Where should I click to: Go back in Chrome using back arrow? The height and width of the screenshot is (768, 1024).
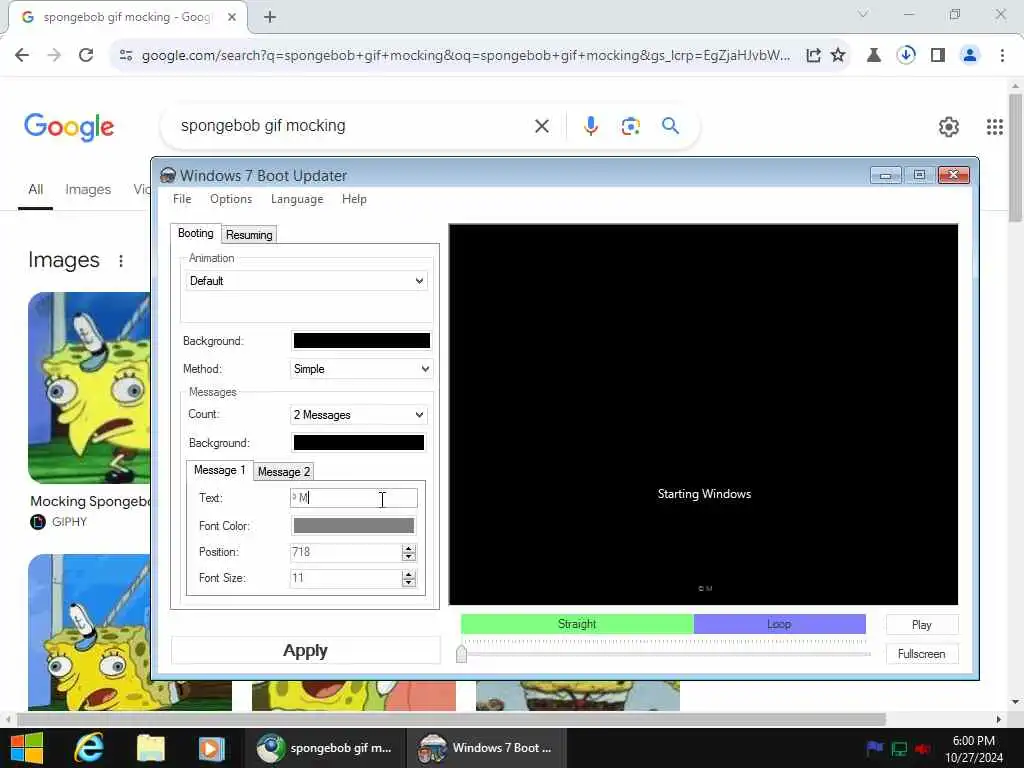point(22,56)
